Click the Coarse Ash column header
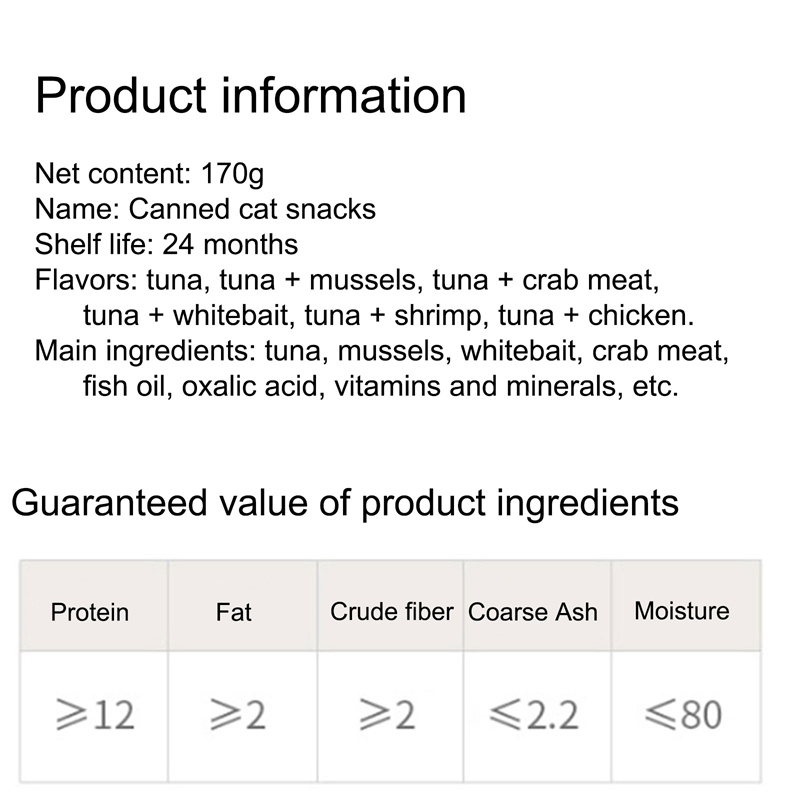The height and width of the screenshot is (800, 800). [532, 612]
